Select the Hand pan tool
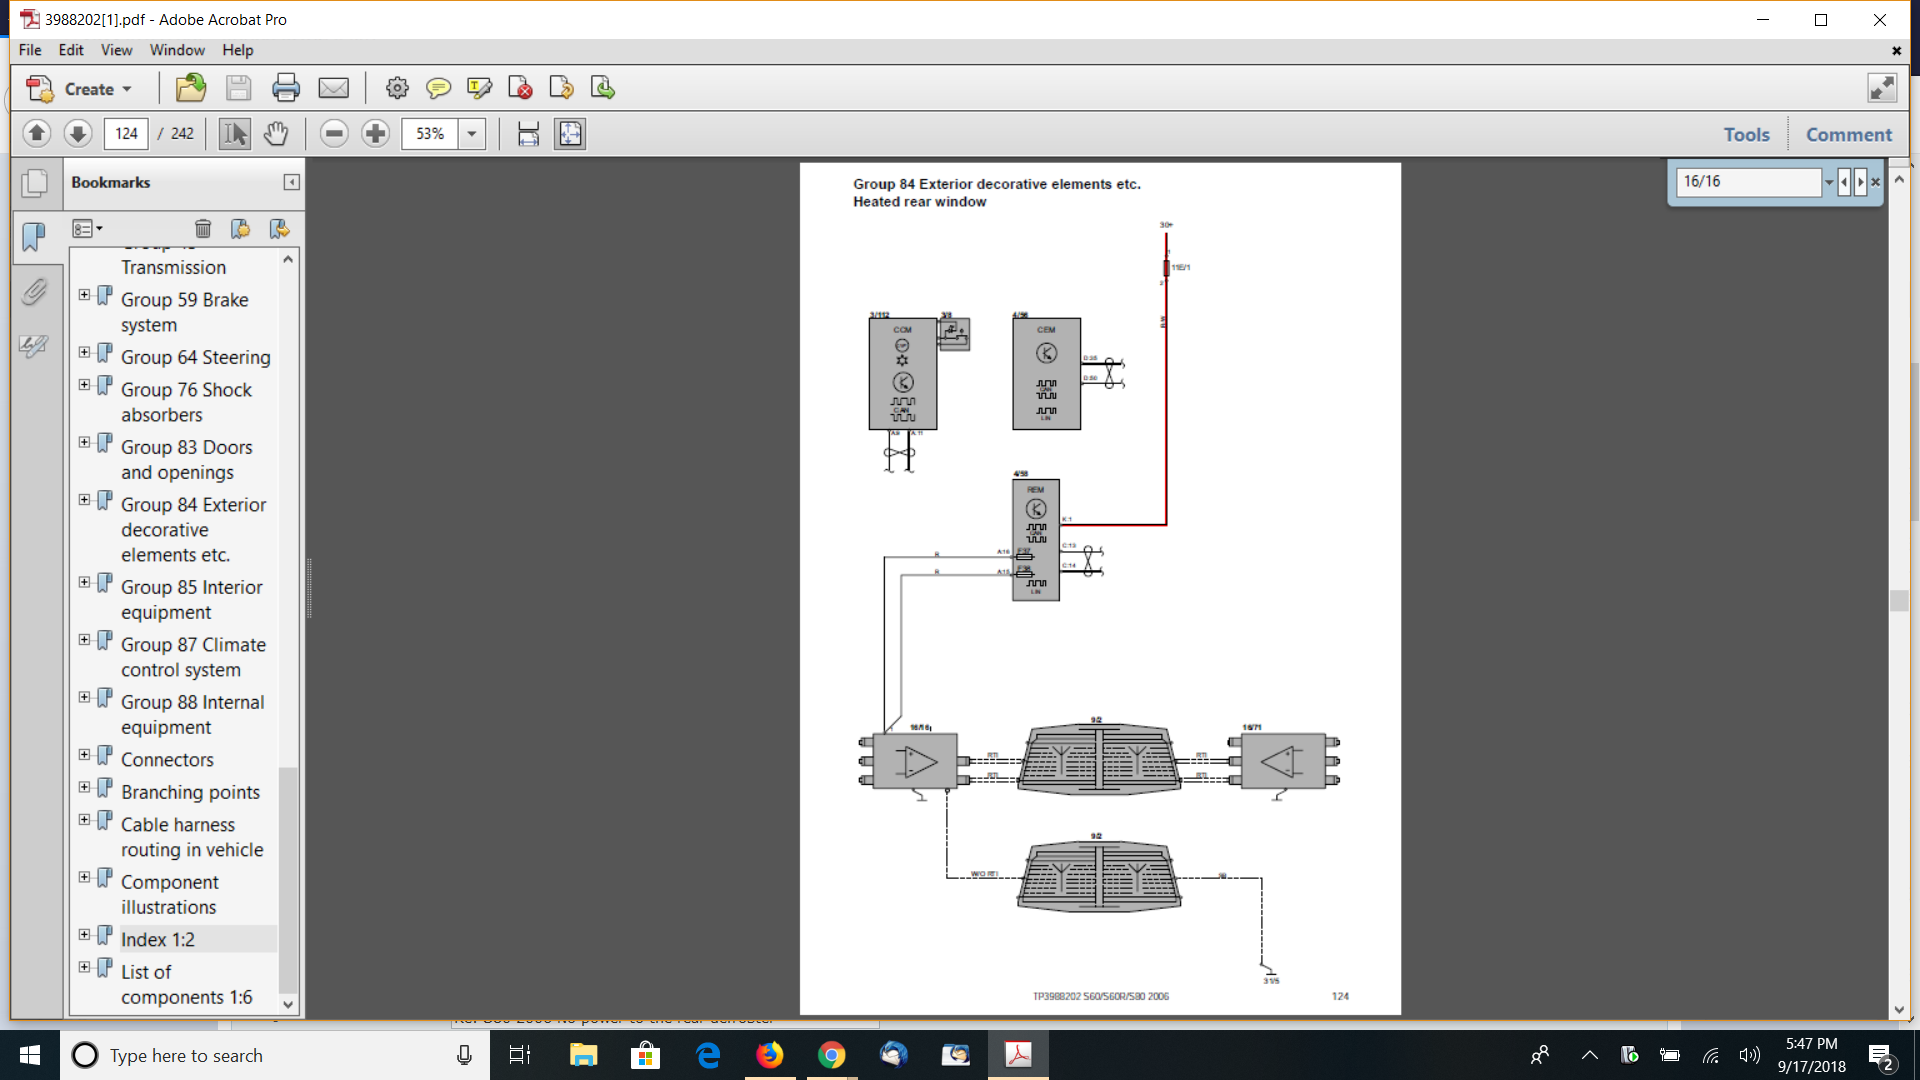1920x1080 pixels. tap(276, 134)
